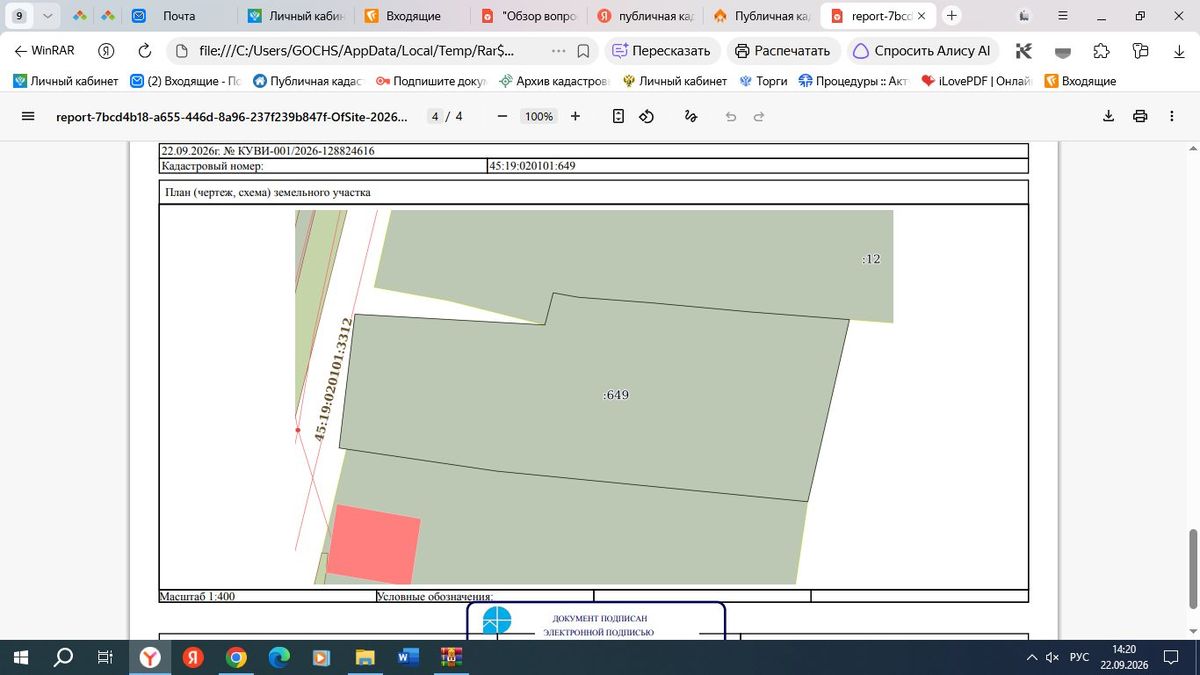Bookmark this page
Screen dimensions: 1200x675
583,51
